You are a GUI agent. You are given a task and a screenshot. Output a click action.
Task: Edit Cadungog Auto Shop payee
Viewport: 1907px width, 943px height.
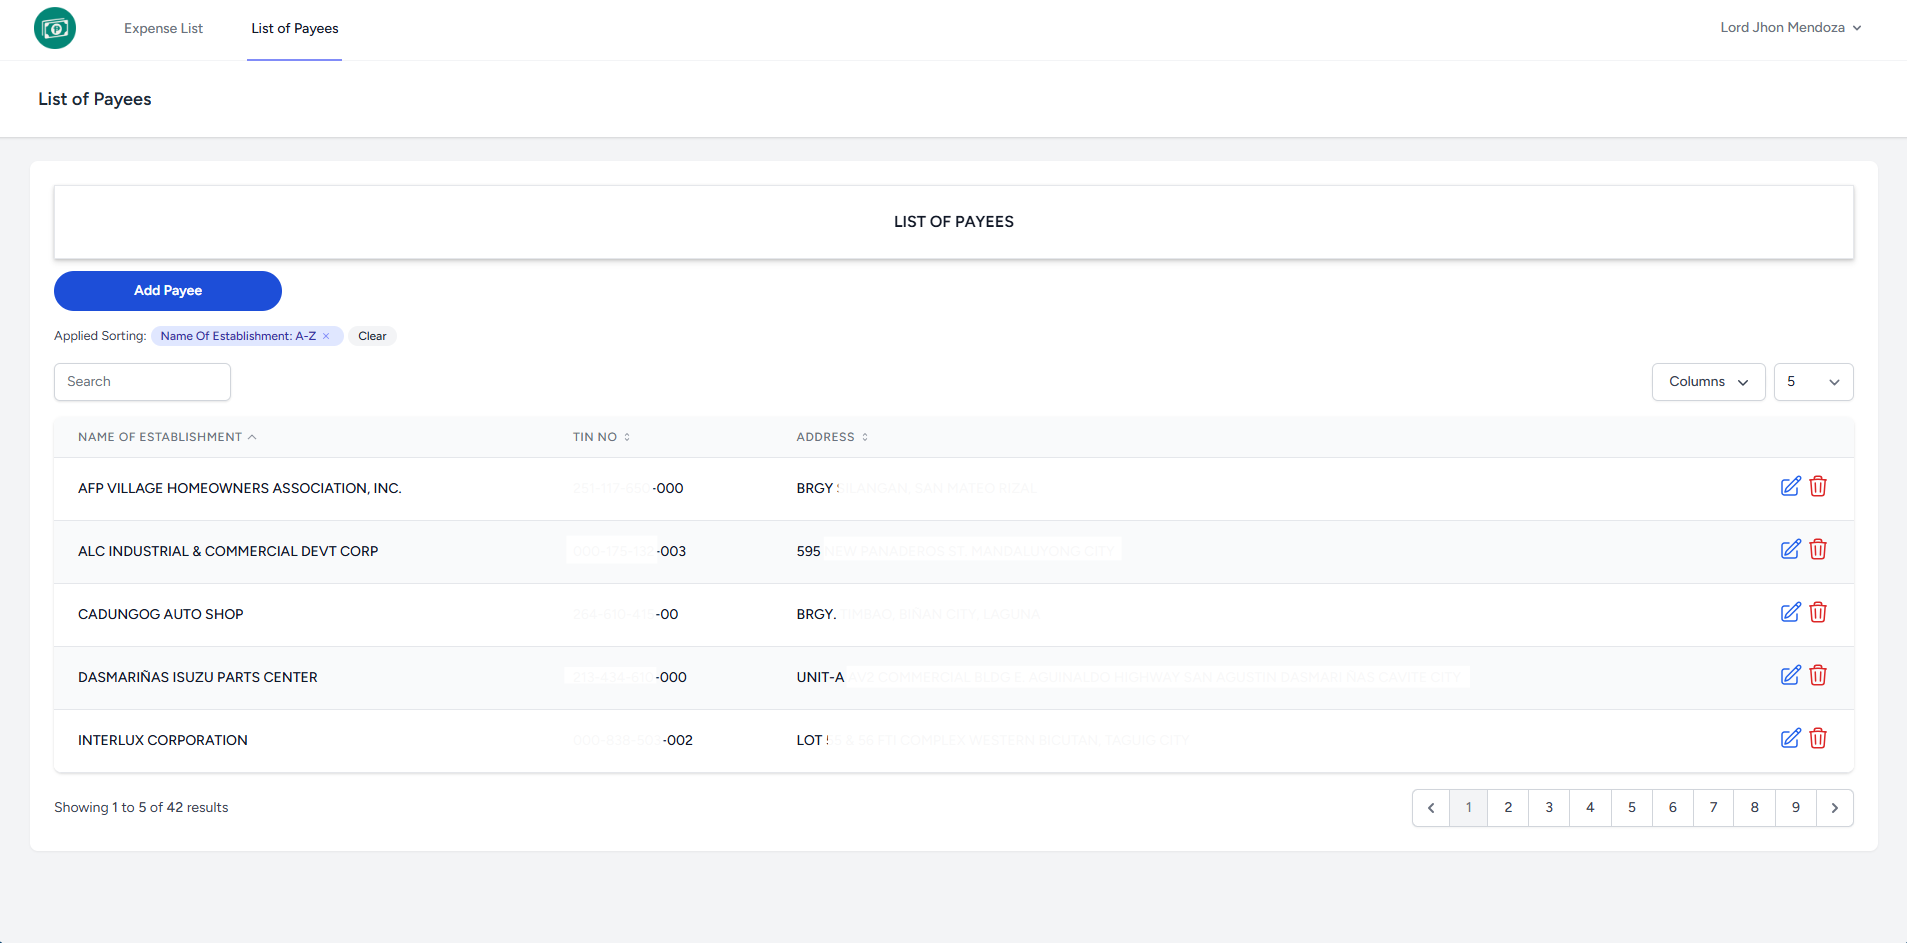(1790, 612)
